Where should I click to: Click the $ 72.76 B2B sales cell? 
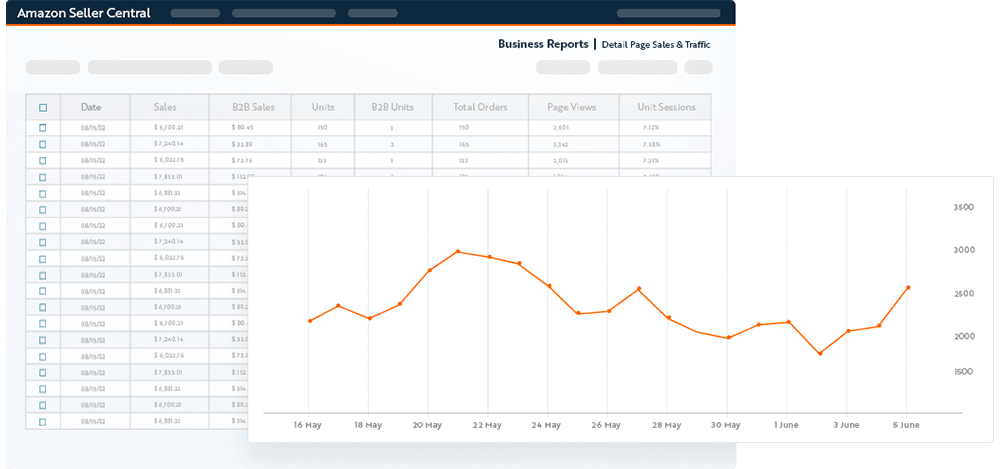click(242, 161)
